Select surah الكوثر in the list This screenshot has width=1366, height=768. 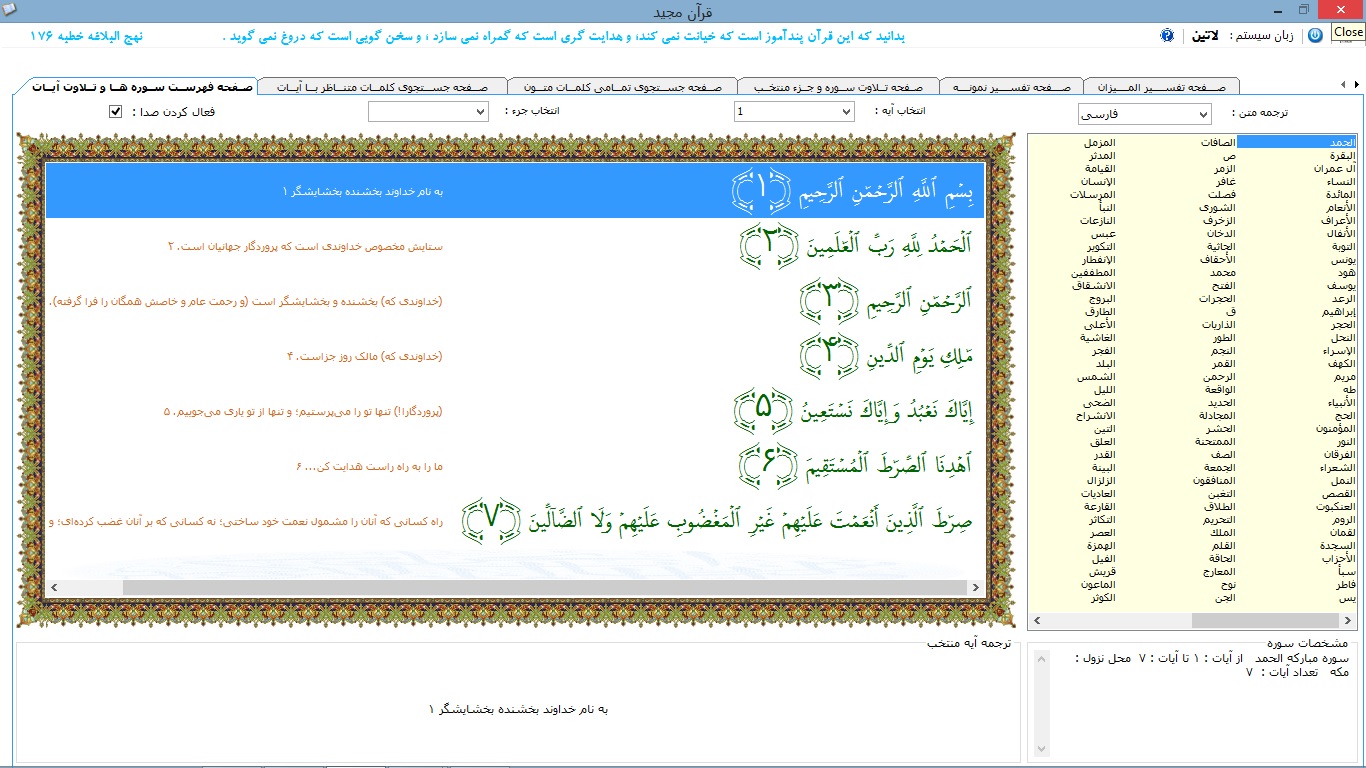[1101, 598]
